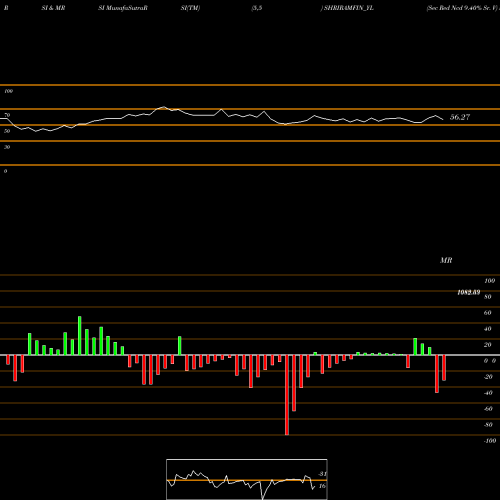The image size is (500, 500).
Task: Click the -20 label on MR axis
Action: [488, 377]
